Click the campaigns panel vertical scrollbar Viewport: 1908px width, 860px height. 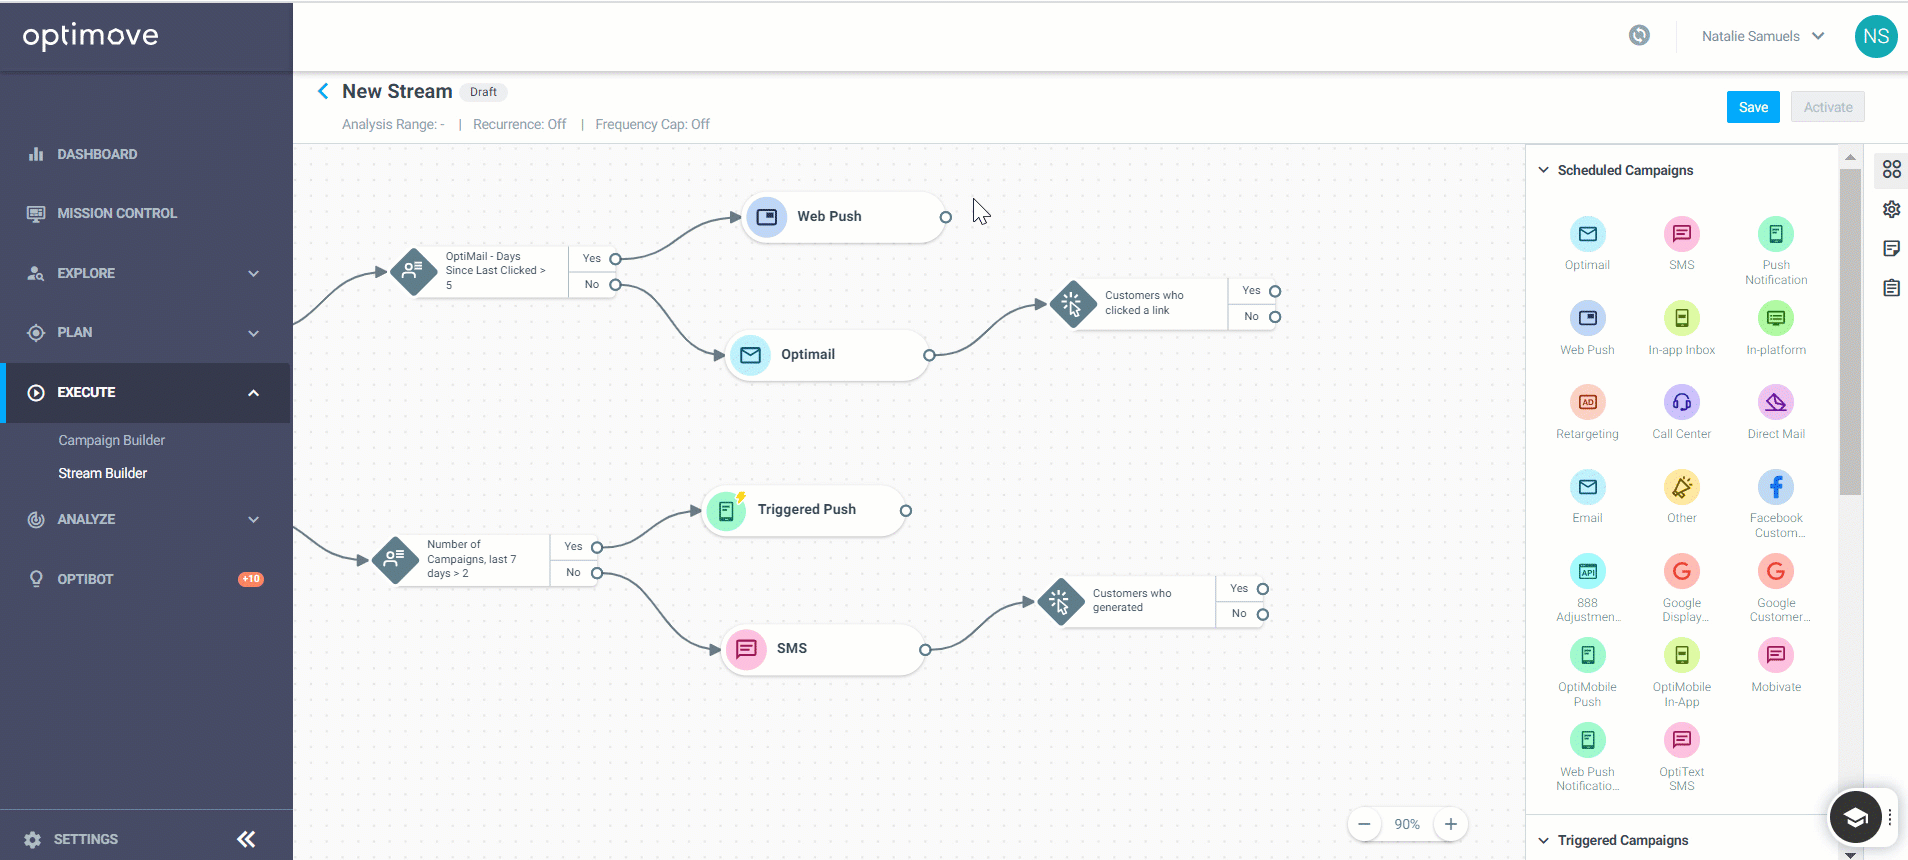point(1850,330)
